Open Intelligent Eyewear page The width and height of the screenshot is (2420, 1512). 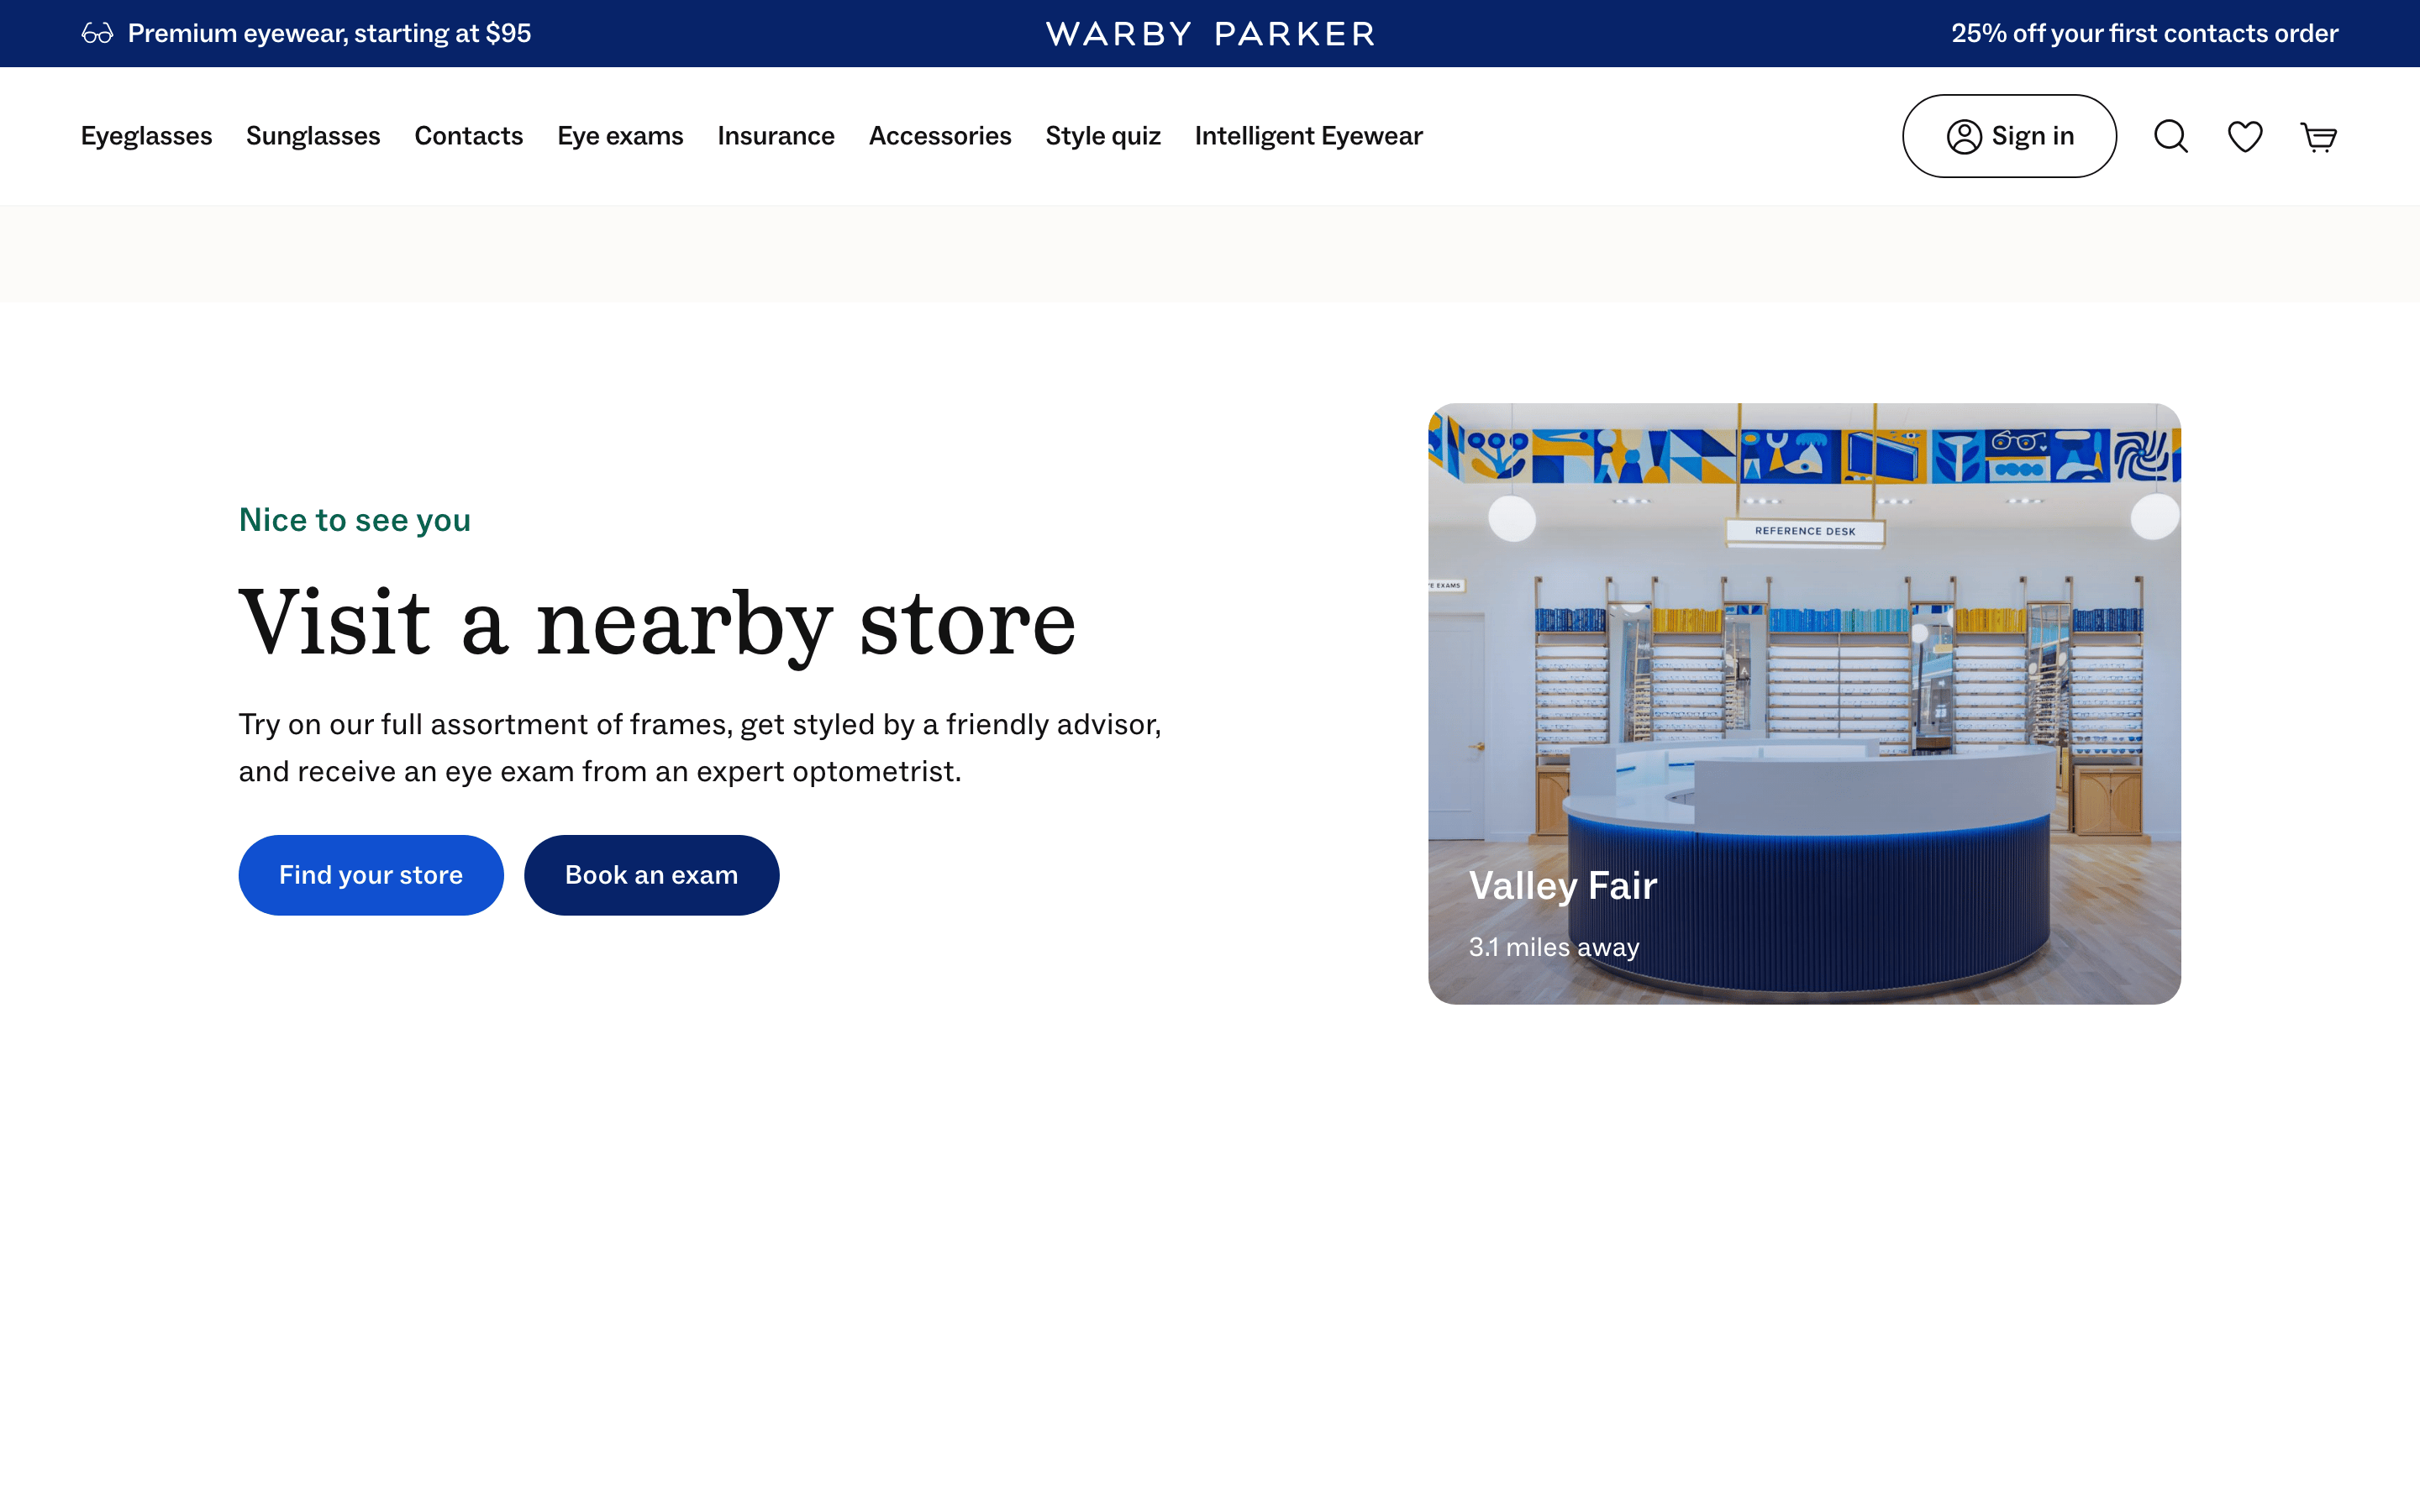pos(1308,136)
